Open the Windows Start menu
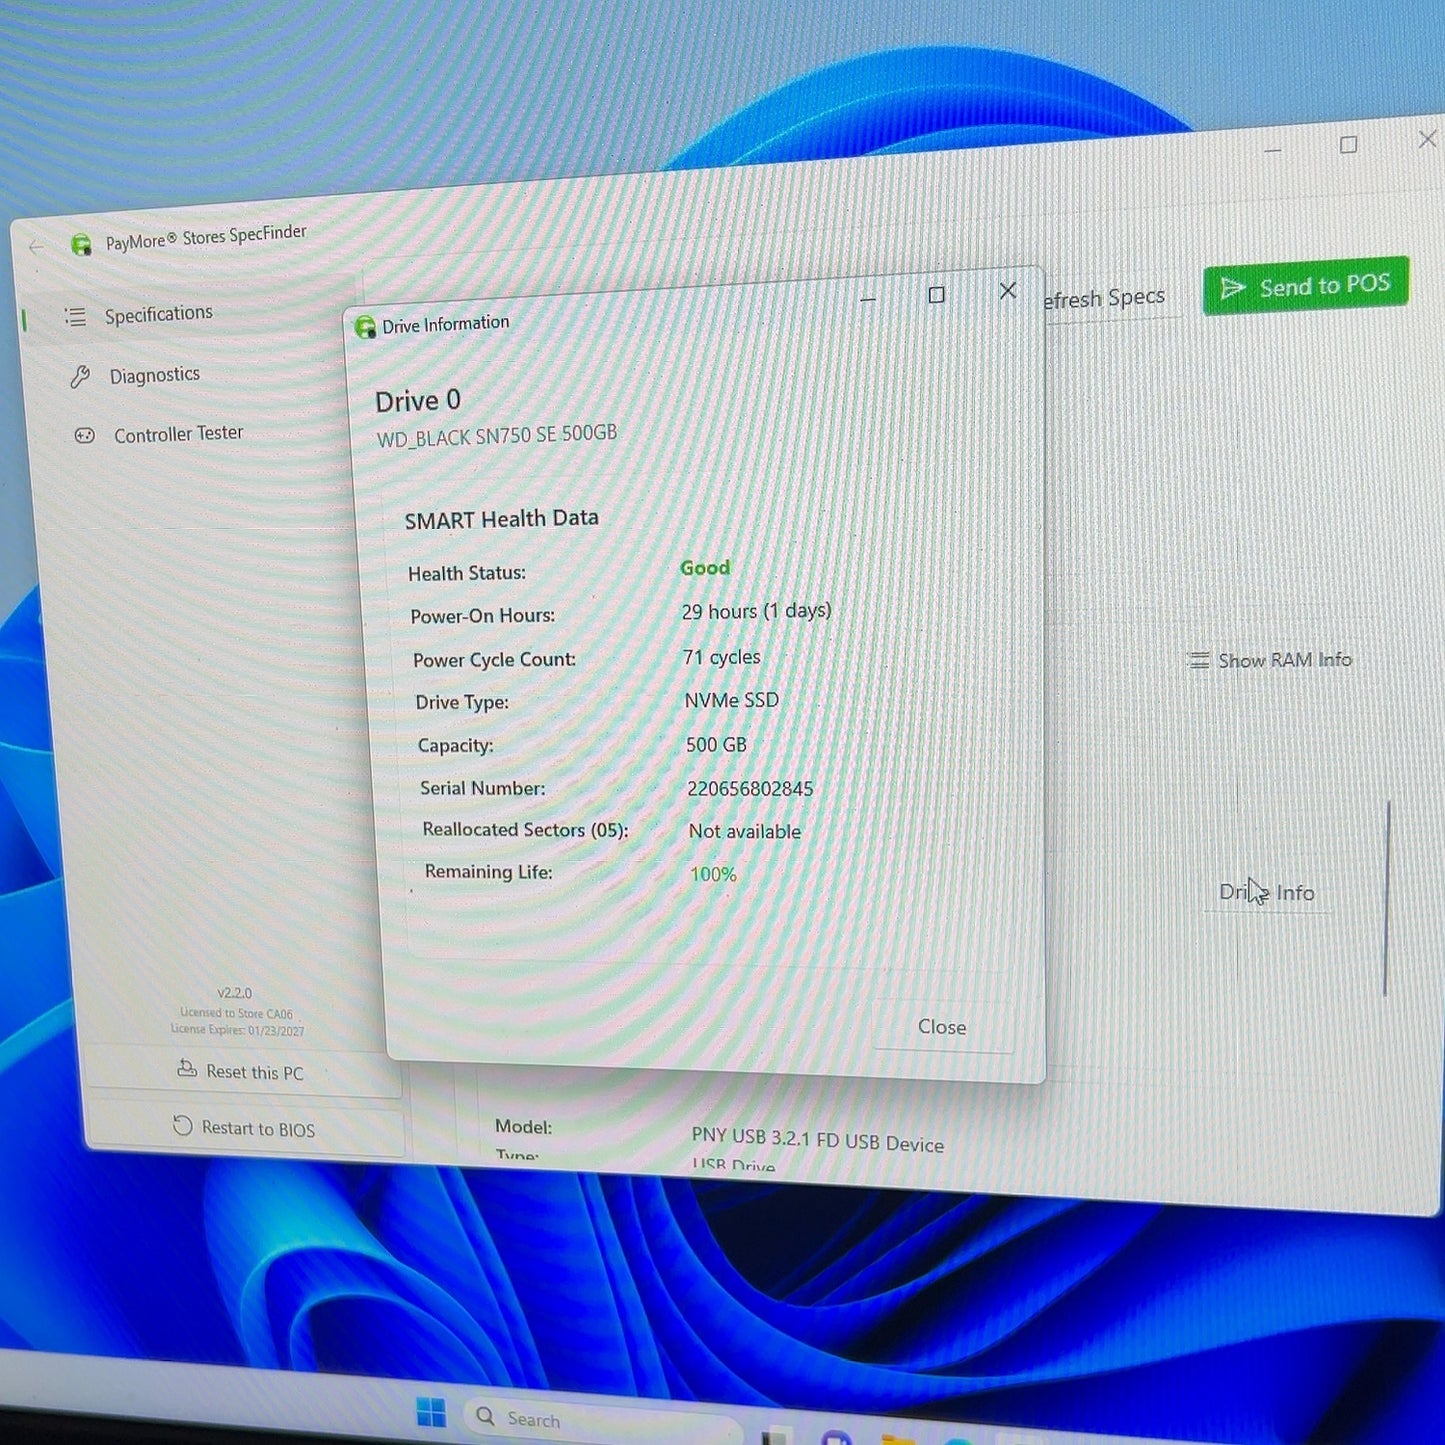This screenshot has height=1445, width=1445. (431, 1413)
